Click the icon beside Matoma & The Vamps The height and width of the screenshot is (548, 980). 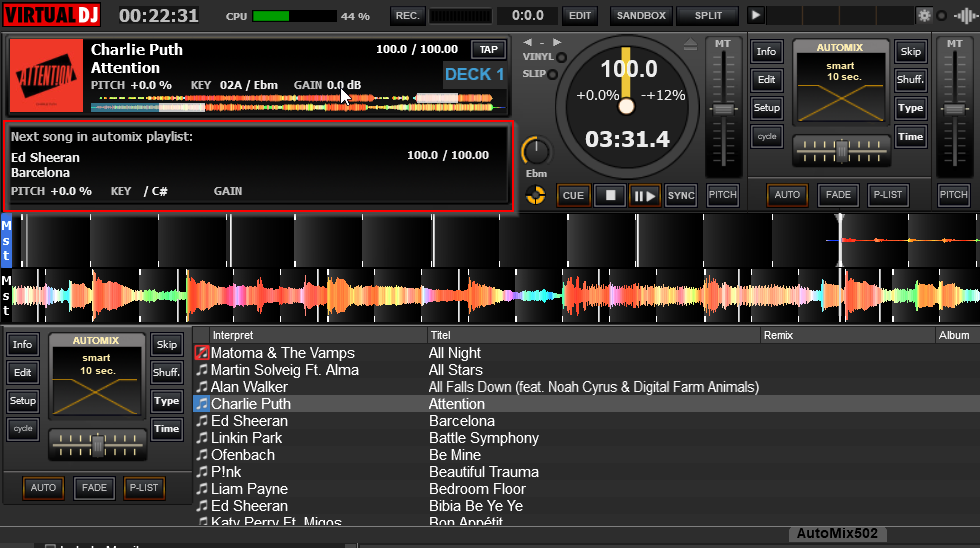[202, 353]
